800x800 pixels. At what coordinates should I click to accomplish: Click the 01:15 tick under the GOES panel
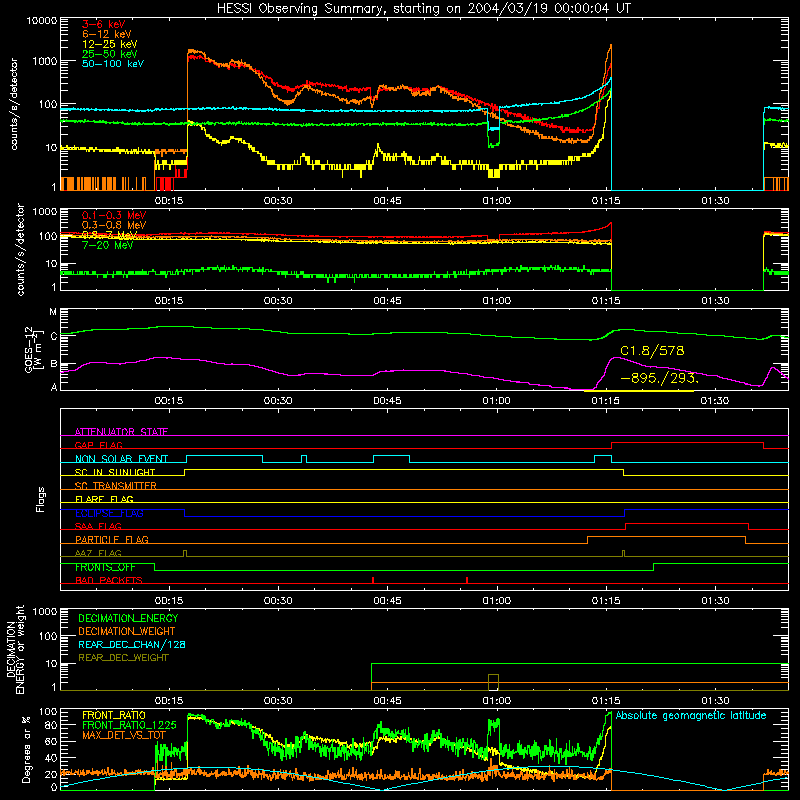tap(606, 401)
